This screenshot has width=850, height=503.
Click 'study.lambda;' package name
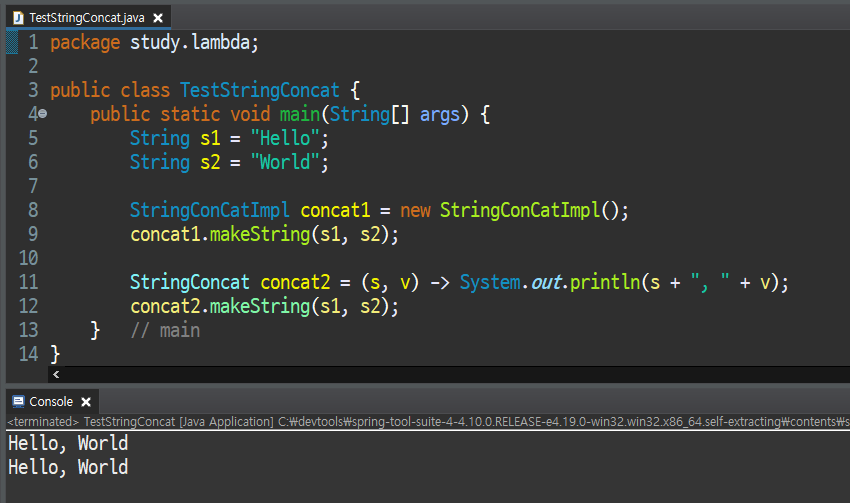(194, 42)
